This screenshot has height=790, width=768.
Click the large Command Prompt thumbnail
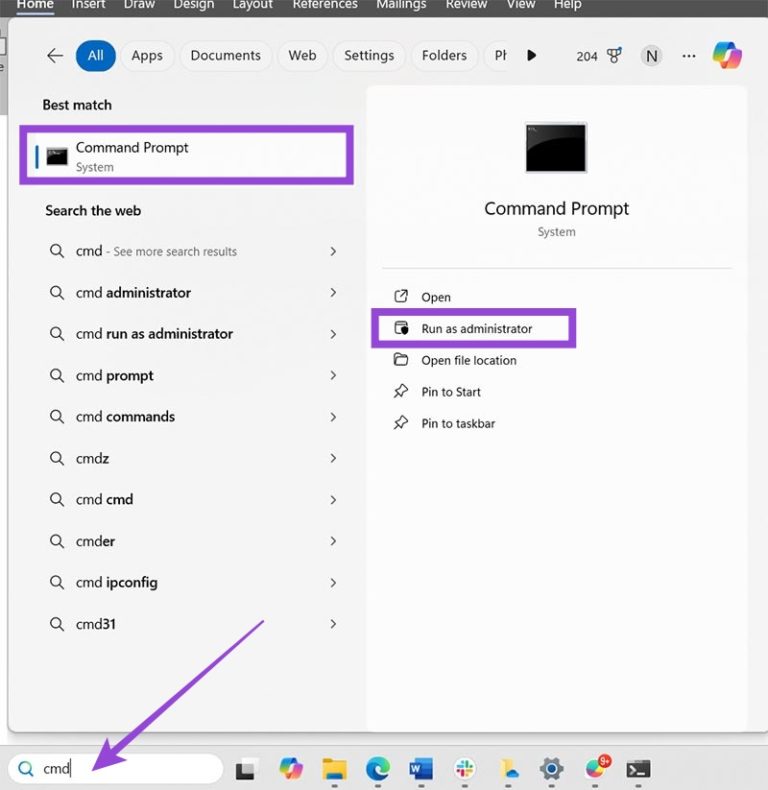(556, 148)
